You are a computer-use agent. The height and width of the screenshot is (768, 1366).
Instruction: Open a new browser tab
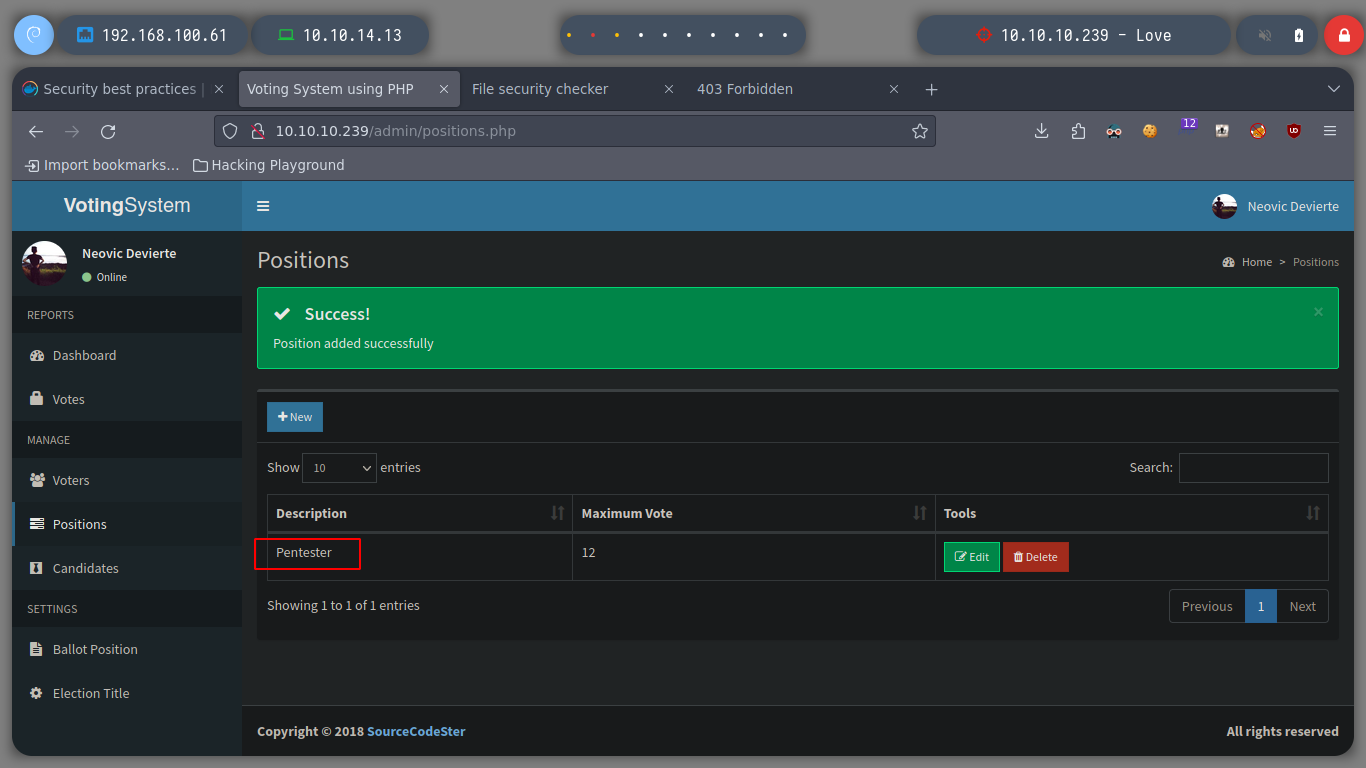pos(931,89)
